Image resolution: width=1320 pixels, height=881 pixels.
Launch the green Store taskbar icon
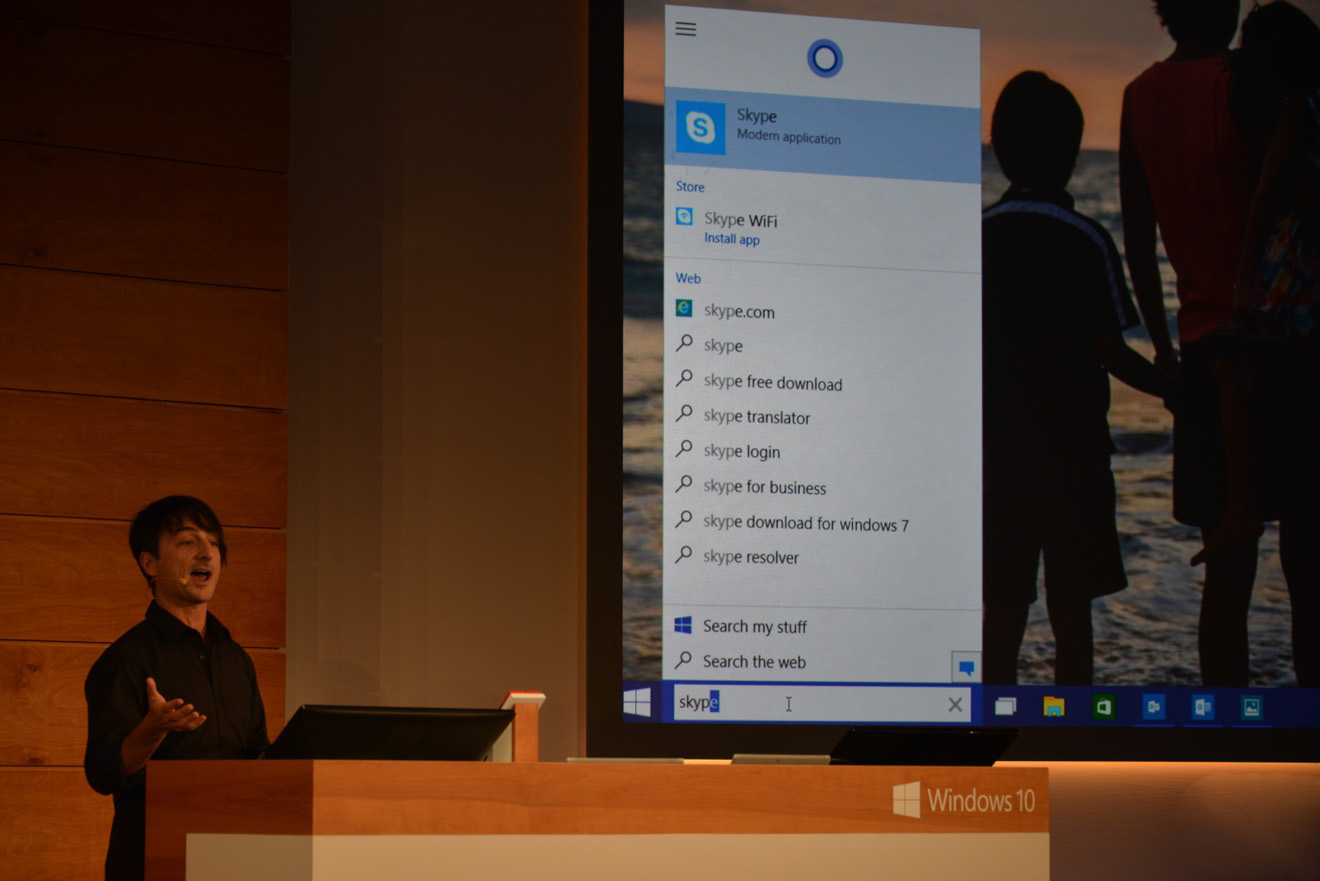click(x=1103, y=707)
